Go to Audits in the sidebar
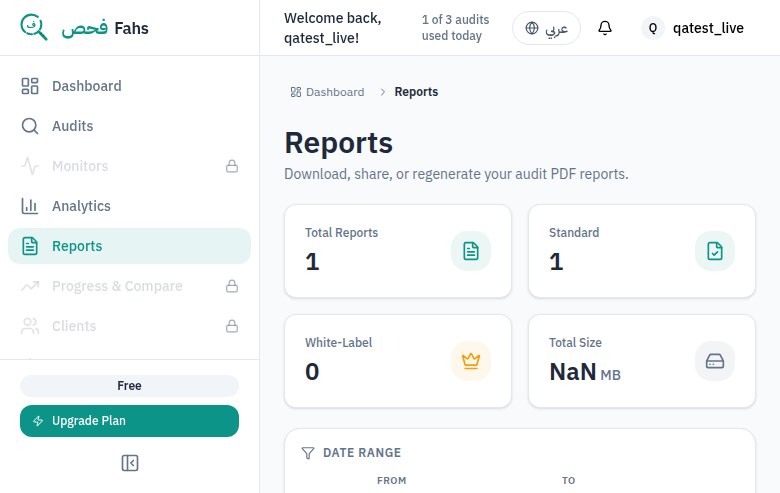Screen dimensions: 780x493 (129, 126)
